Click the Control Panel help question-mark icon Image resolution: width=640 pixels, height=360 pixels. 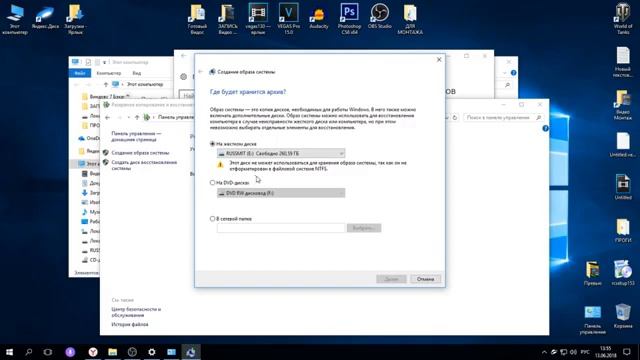point(545,129)
